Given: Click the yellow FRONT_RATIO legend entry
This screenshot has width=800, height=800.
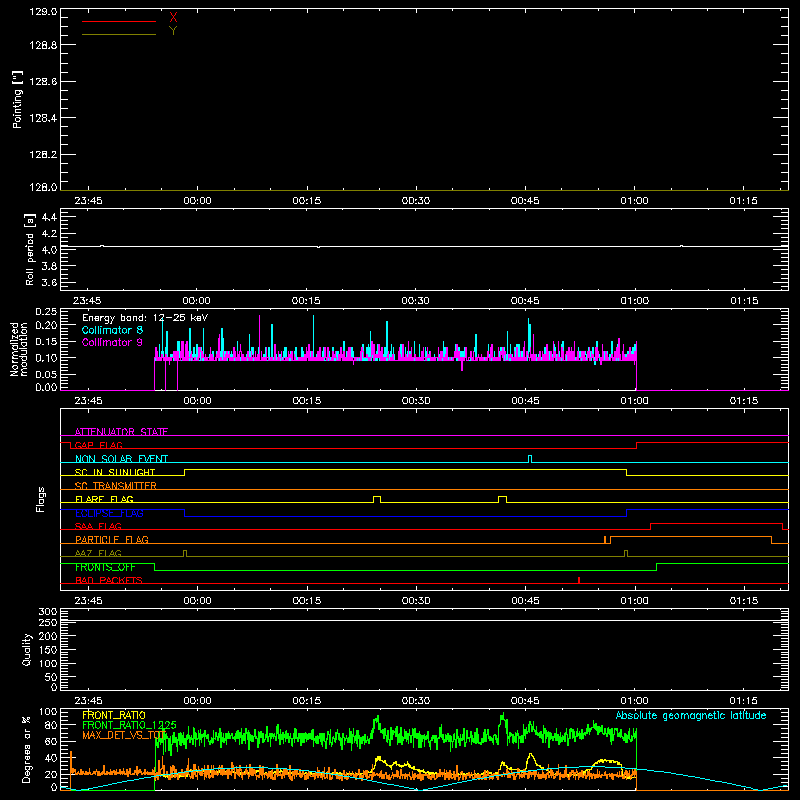Looking at the screenshot, I should (x=114, y=715).
